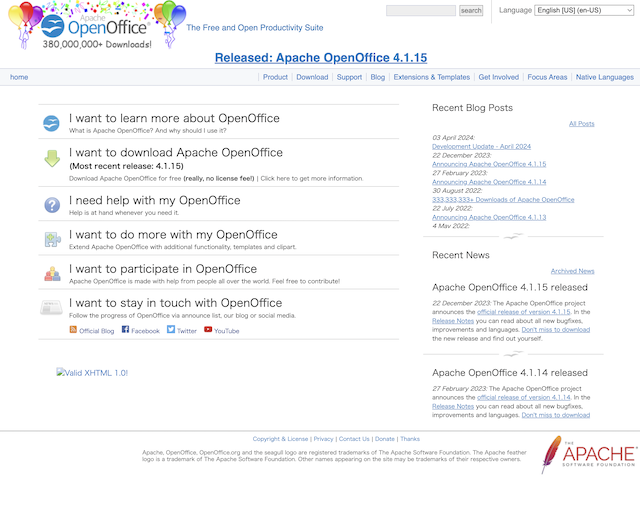The width and height of the screenshot is (640, 510).
Task: Click the search button
Action: click(x=471, y=11)
